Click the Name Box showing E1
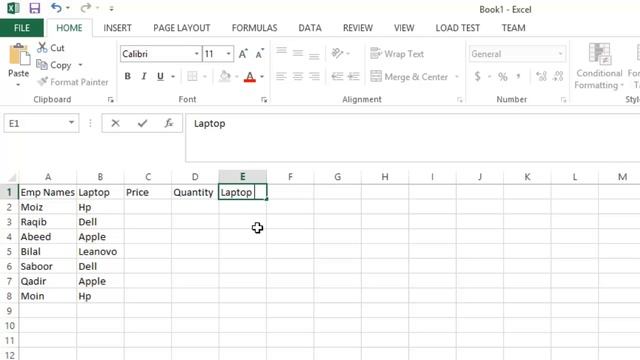This screenshot has height=360, width=640. pyautogui.click(x=41, y=123)
